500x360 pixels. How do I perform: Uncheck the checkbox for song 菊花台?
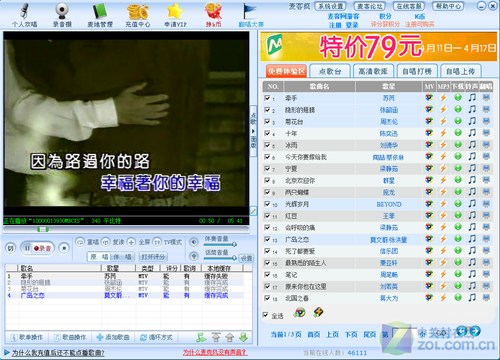click(267, 121)
